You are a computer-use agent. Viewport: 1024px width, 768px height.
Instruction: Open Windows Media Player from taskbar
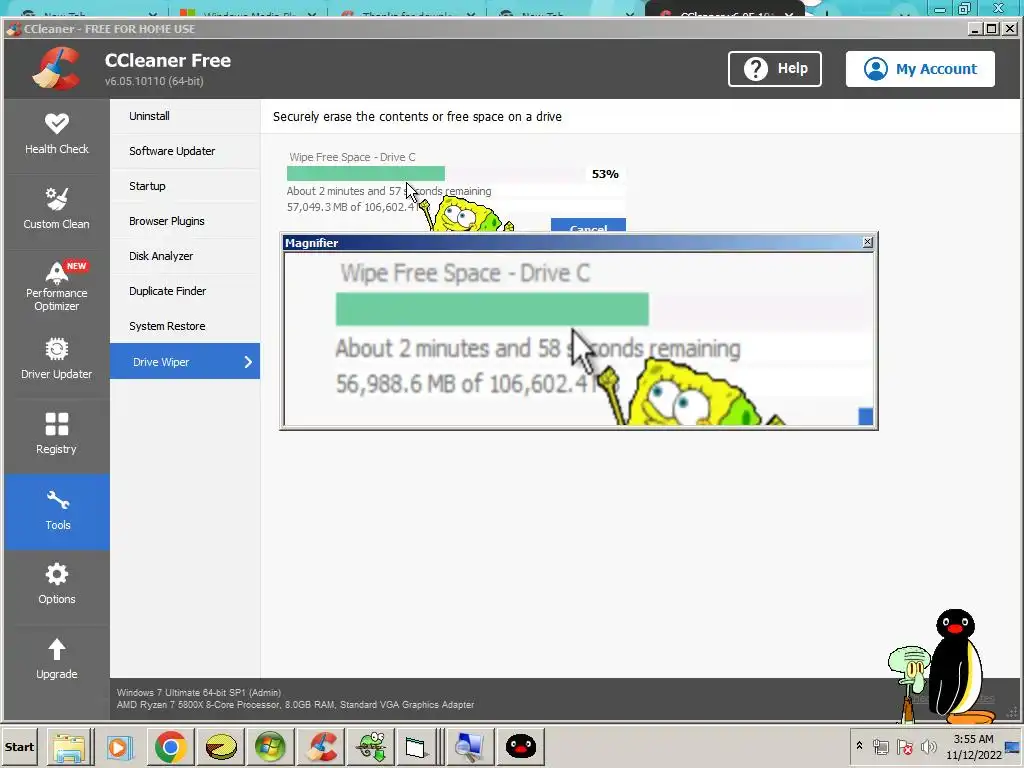(x=120, y=746)
